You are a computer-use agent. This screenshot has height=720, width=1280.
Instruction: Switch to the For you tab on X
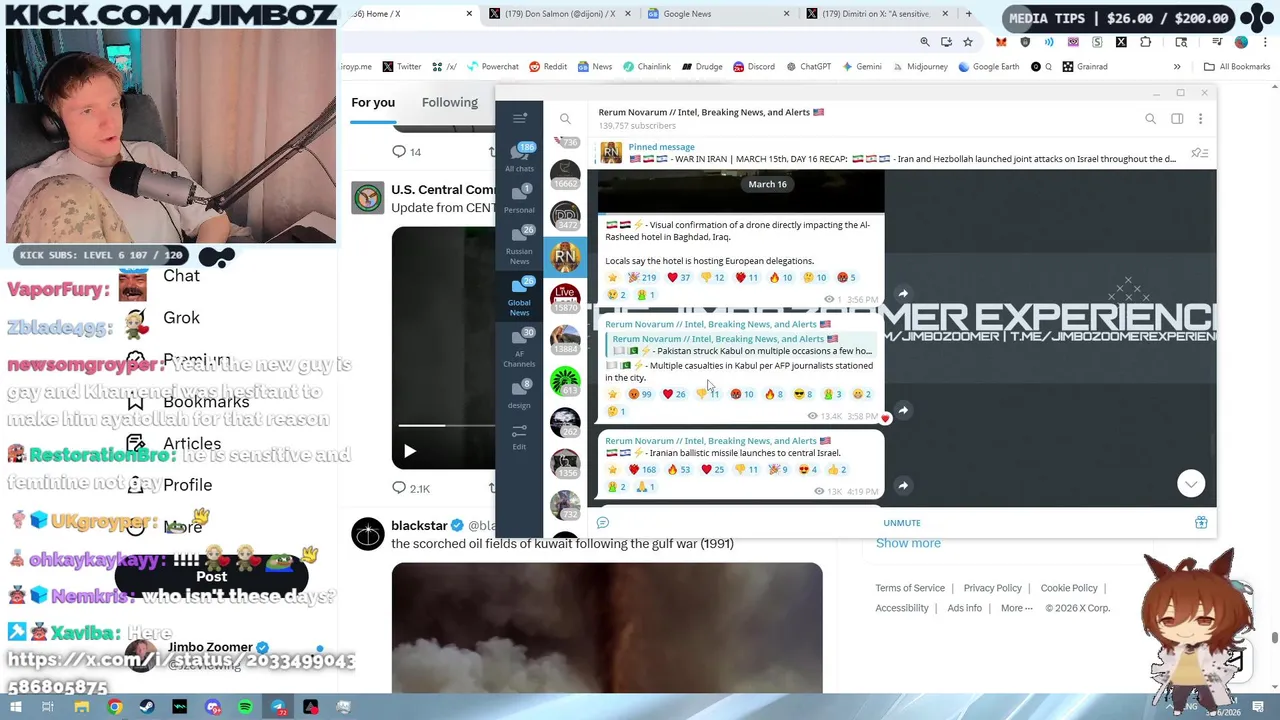pyautogui.click(x=373, y=102)
